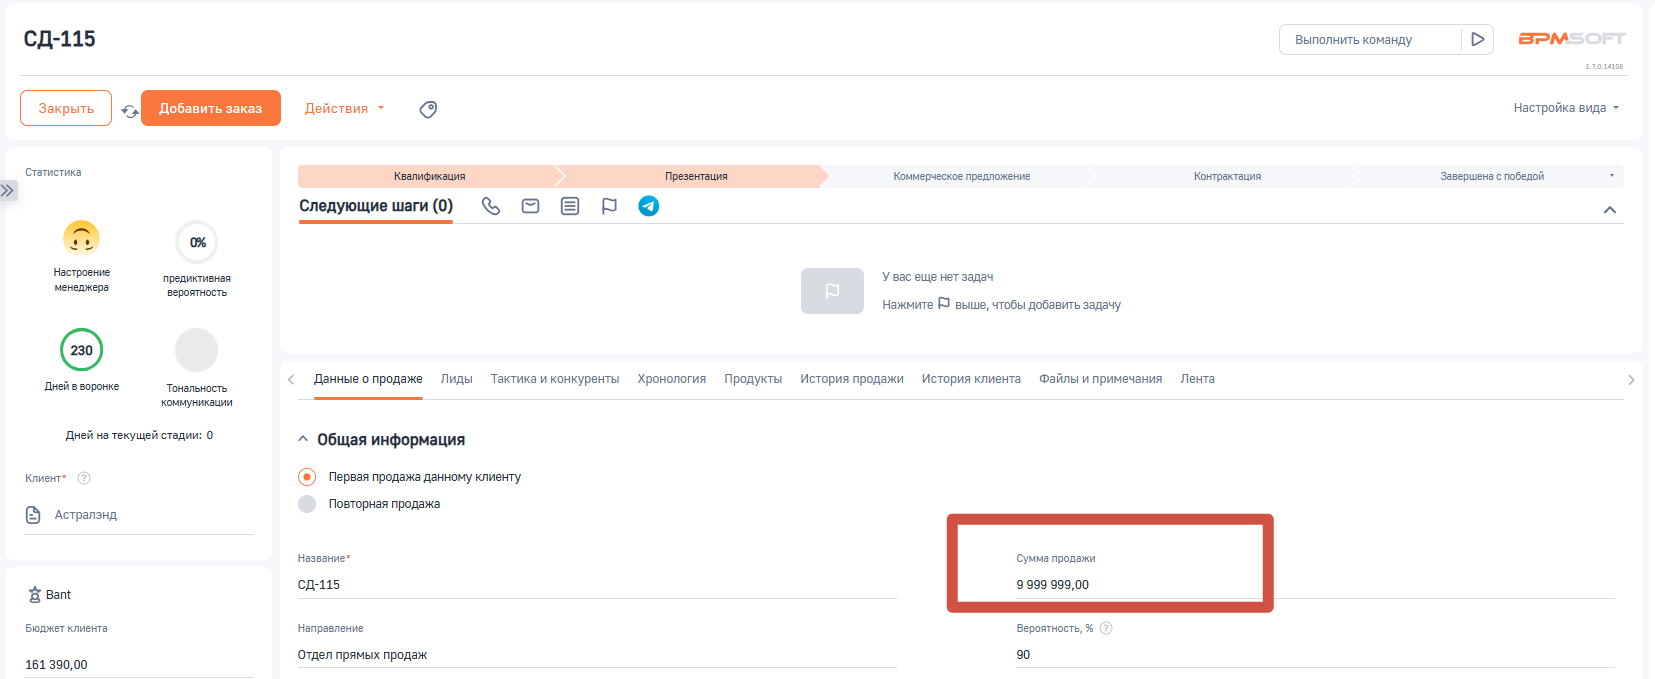This screenshot has width=1655, height=679.
Task: Collapse Следующие шаги panel chevron
Action: [1610, 210]
